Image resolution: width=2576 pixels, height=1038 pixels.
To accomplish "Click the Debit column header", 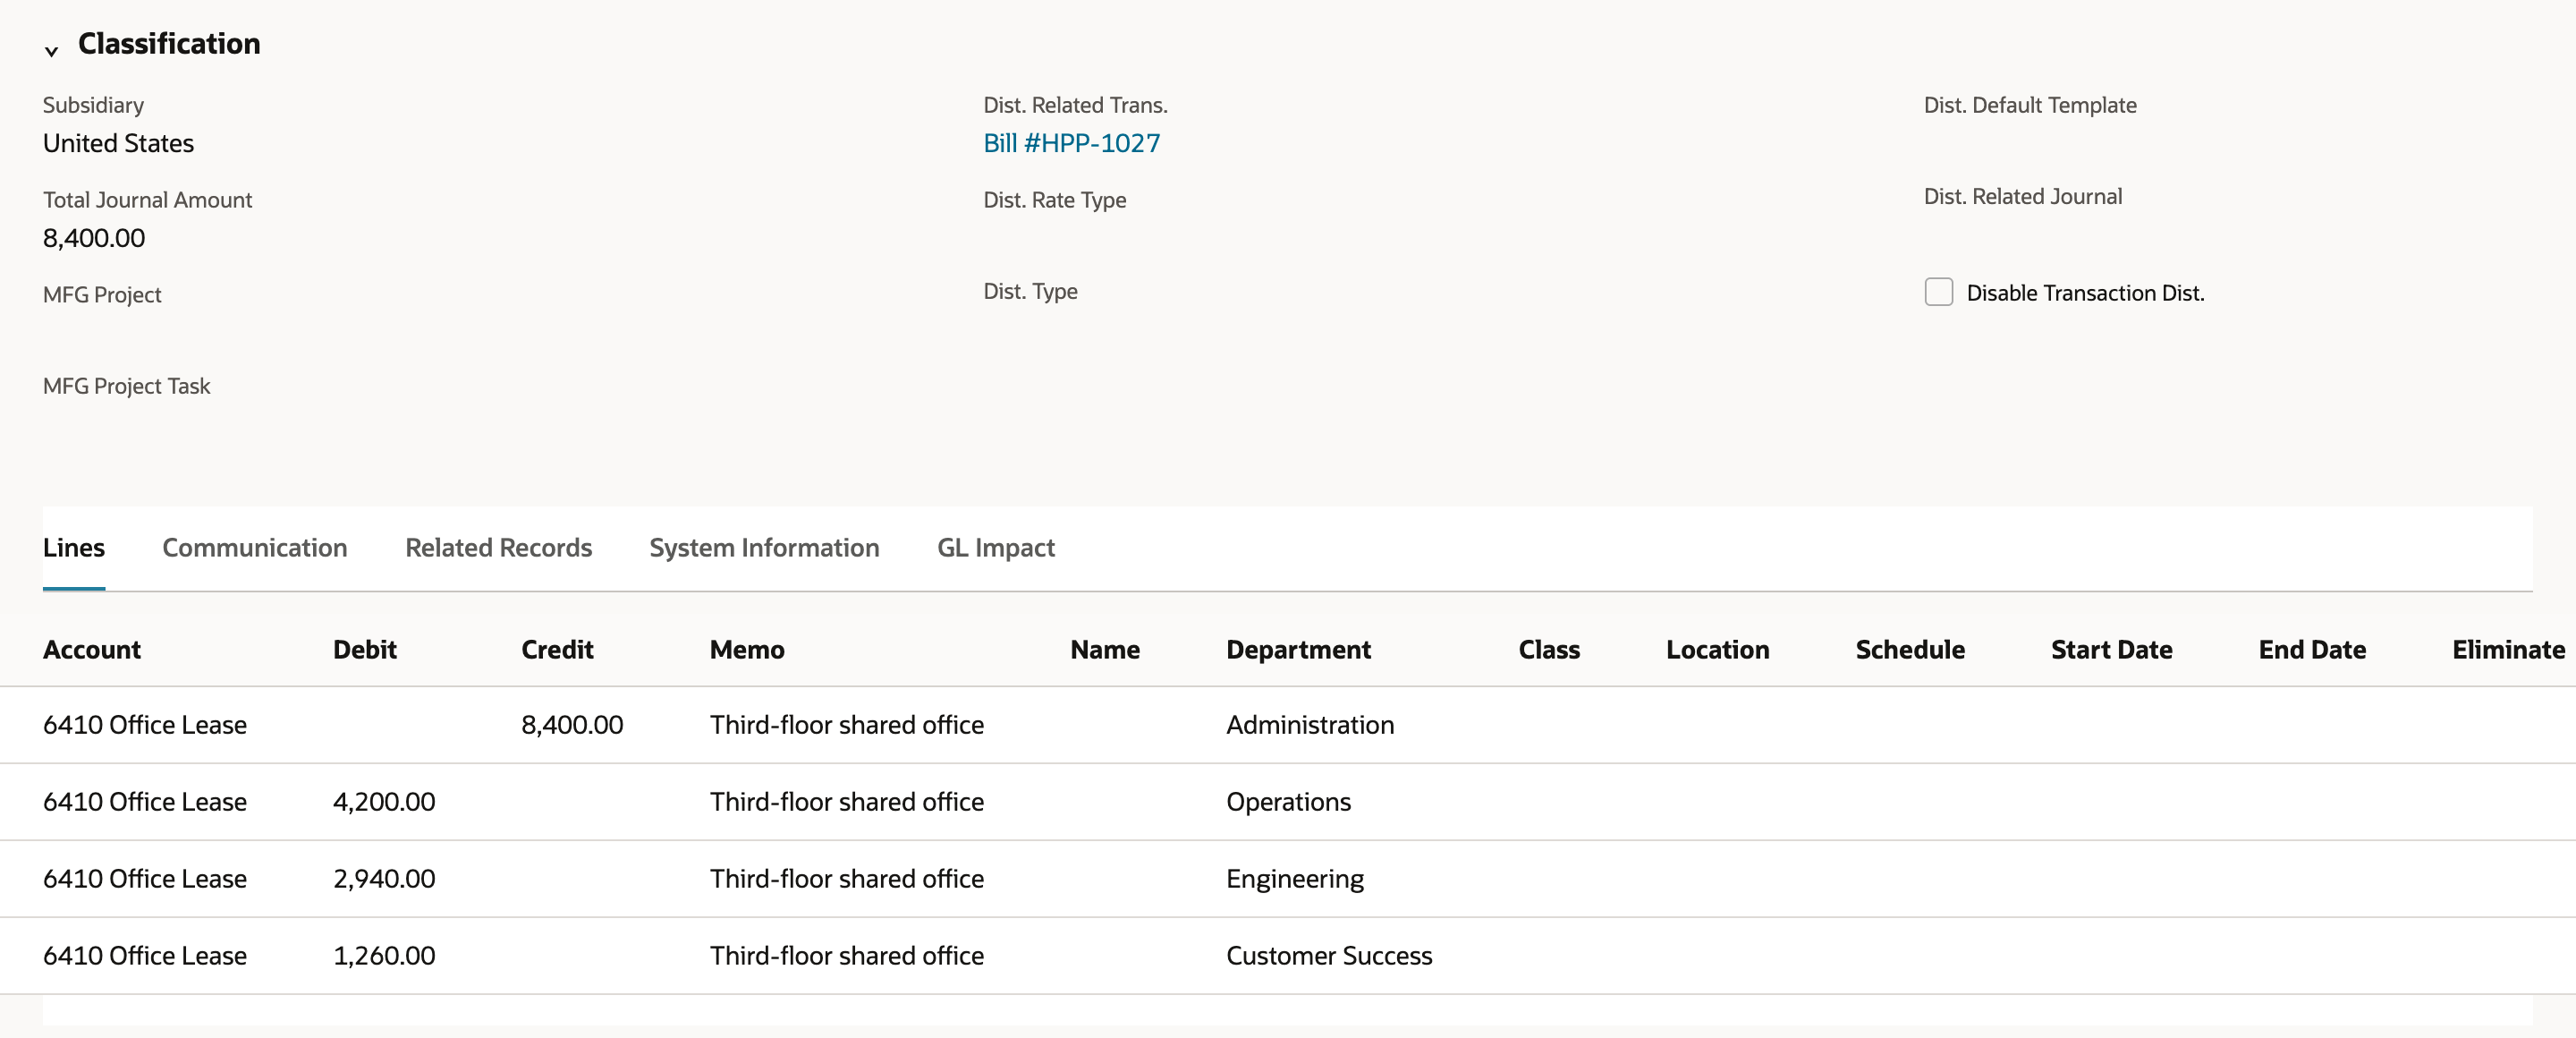I will [x=365, y=649].
